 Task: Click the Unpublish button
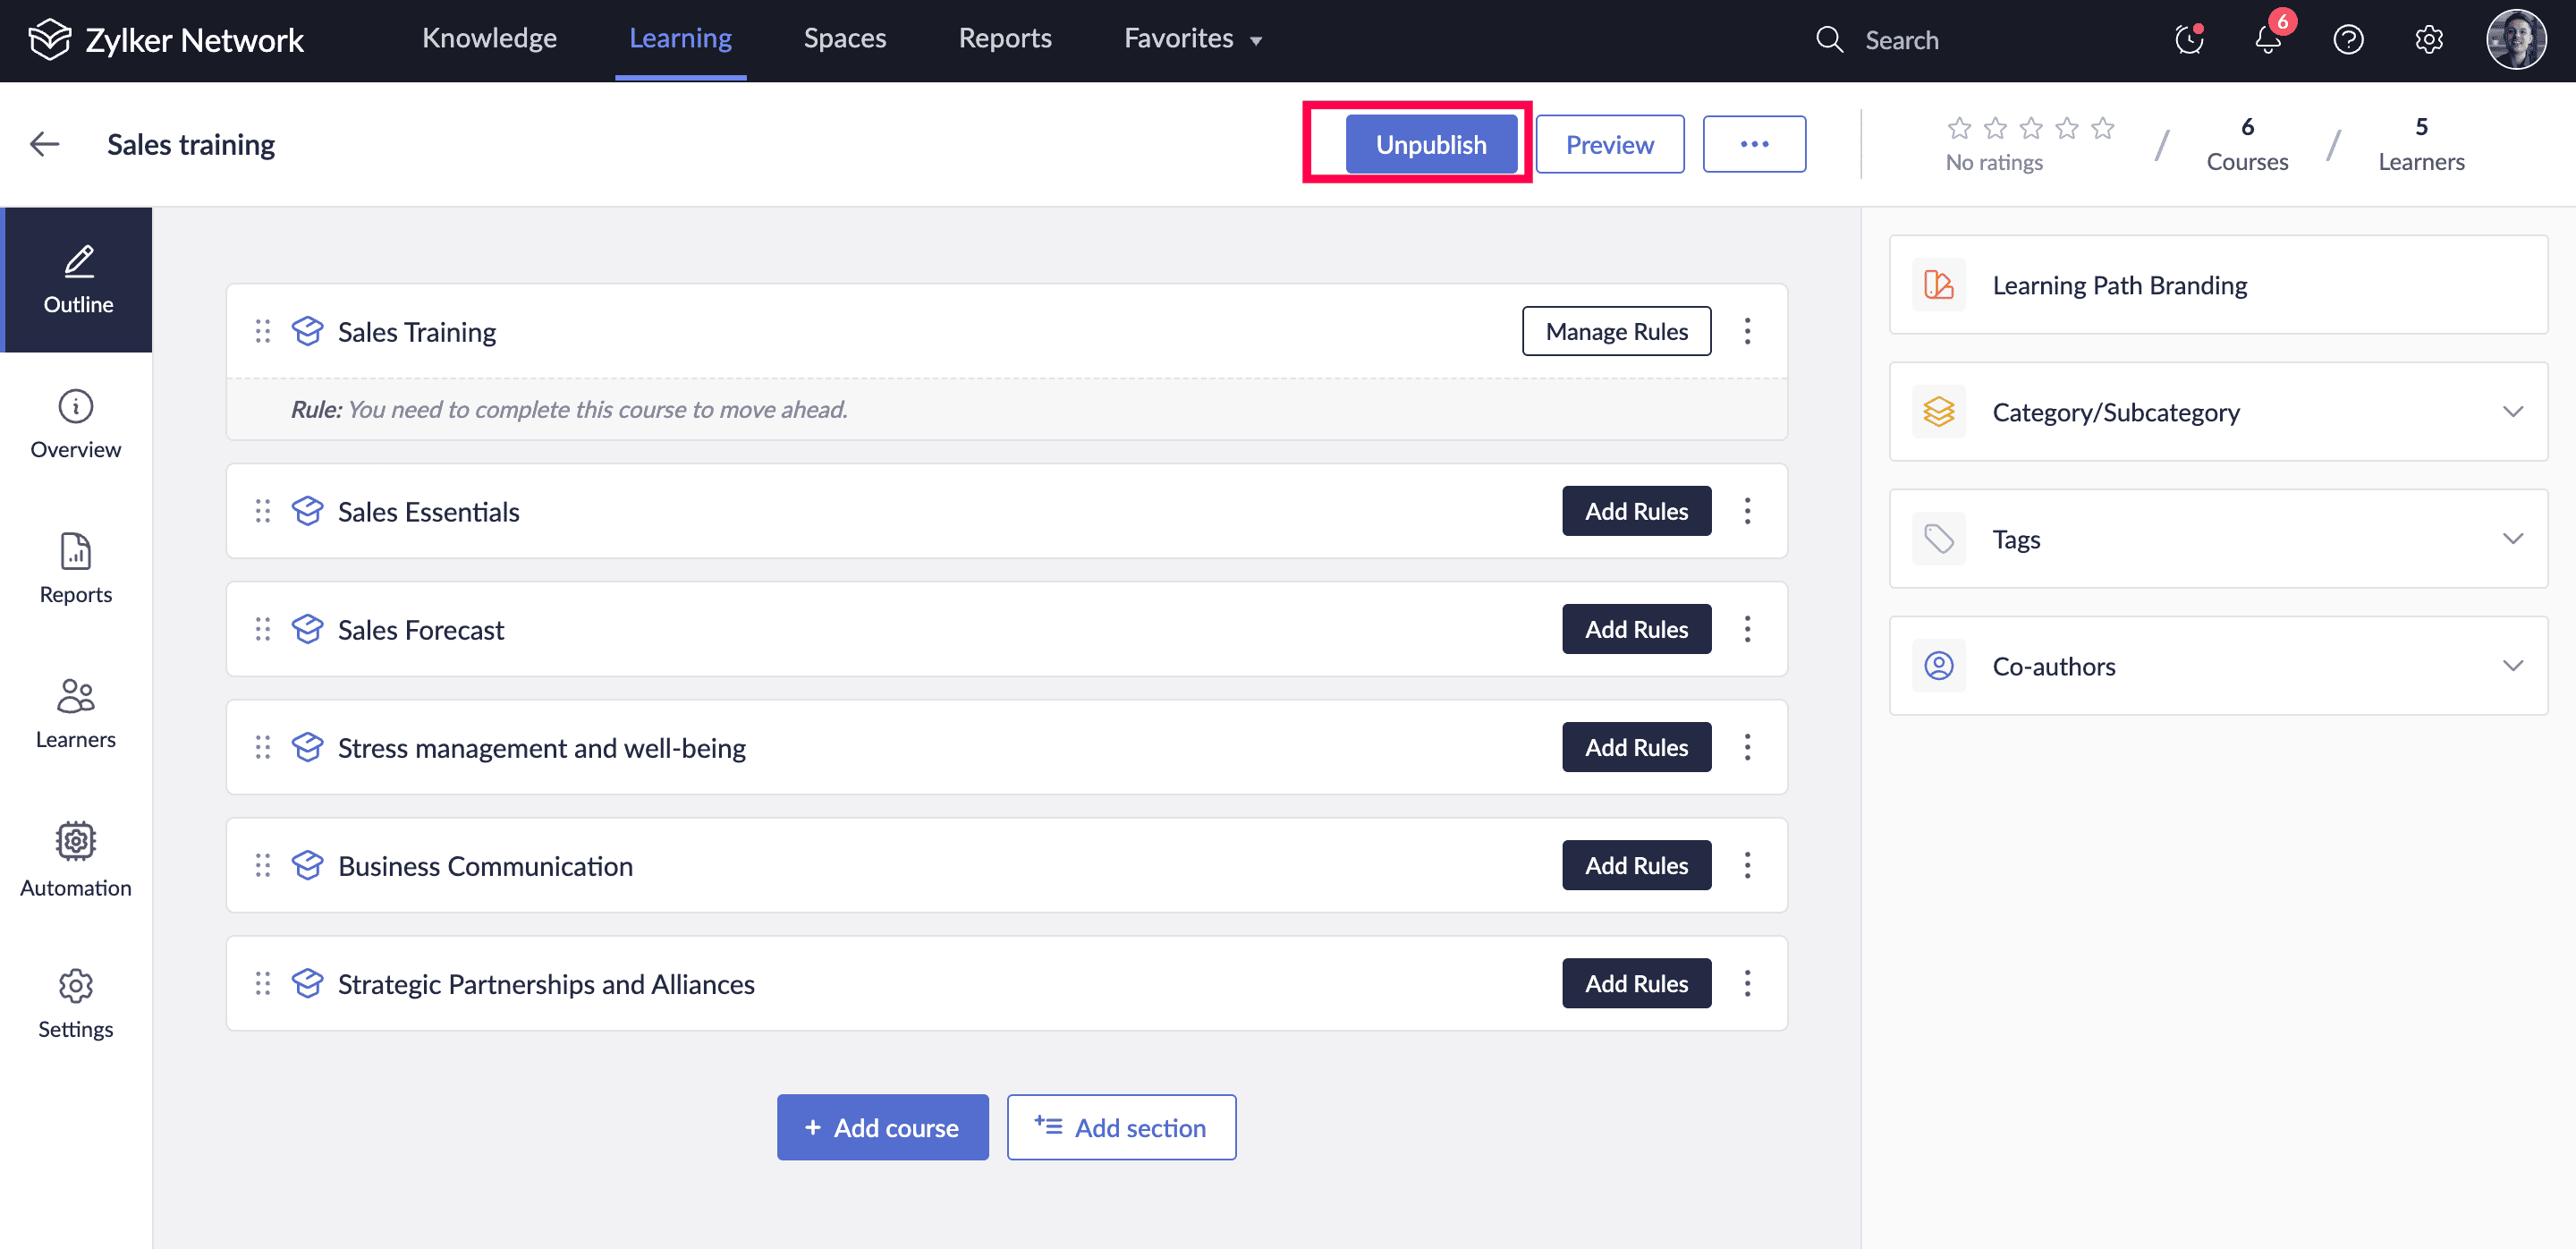click(x=1430, y=144)
